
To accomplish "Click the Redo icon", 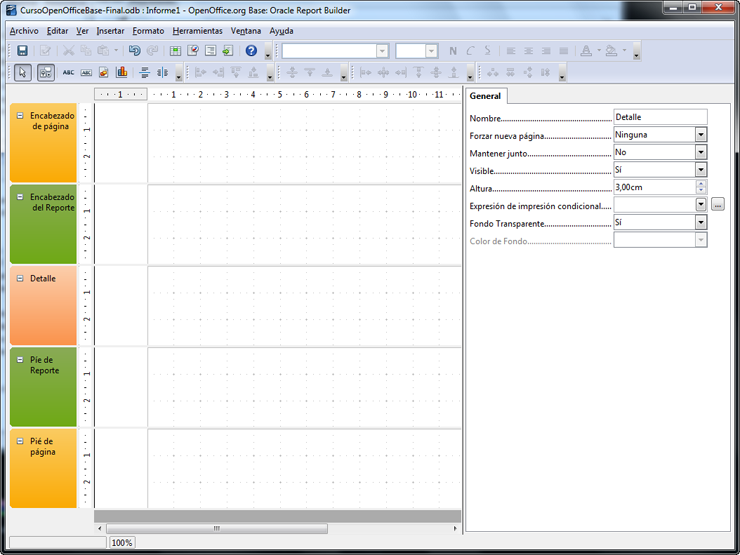I will pos(152,50).
